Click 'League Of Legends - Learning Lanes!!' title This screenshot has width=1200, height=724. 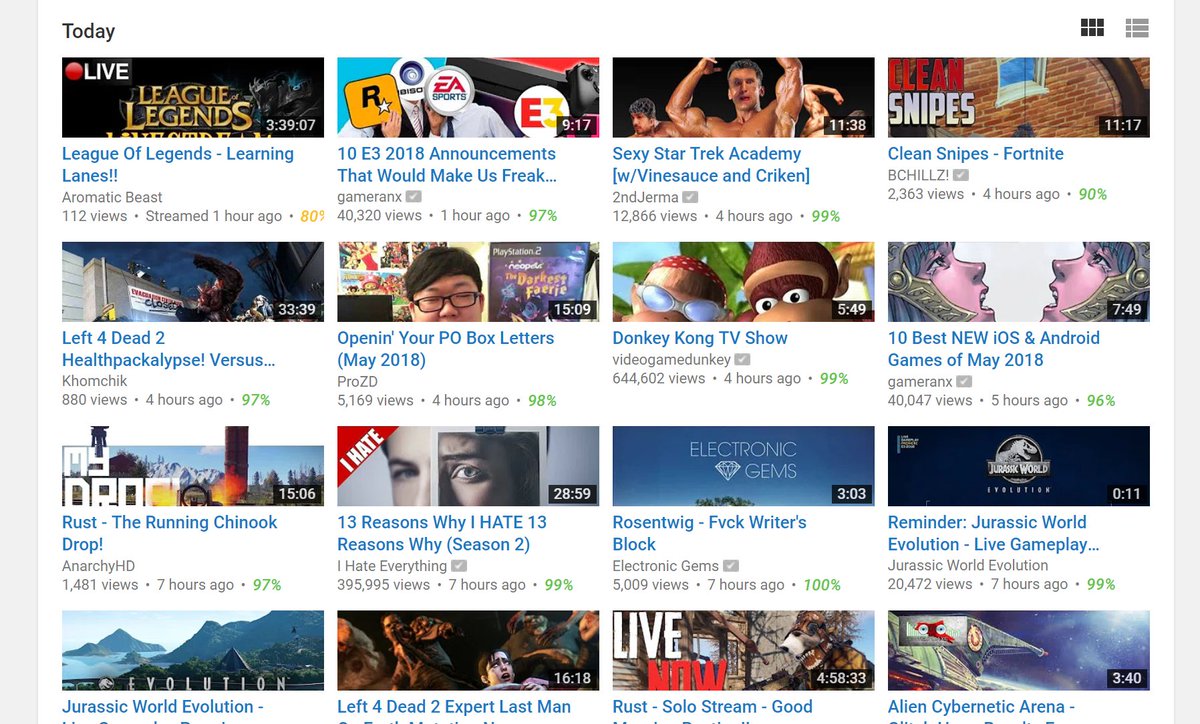click(x=178, y=165)
